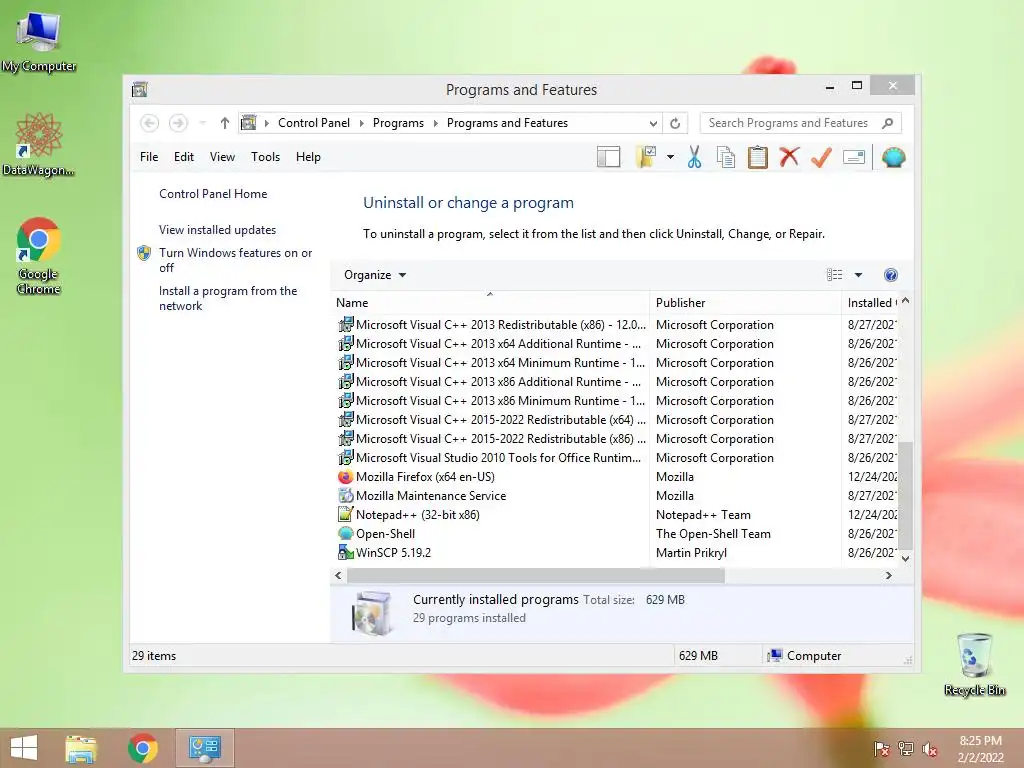
Task: Open the View menu
Action: click(x=222, y=157)
